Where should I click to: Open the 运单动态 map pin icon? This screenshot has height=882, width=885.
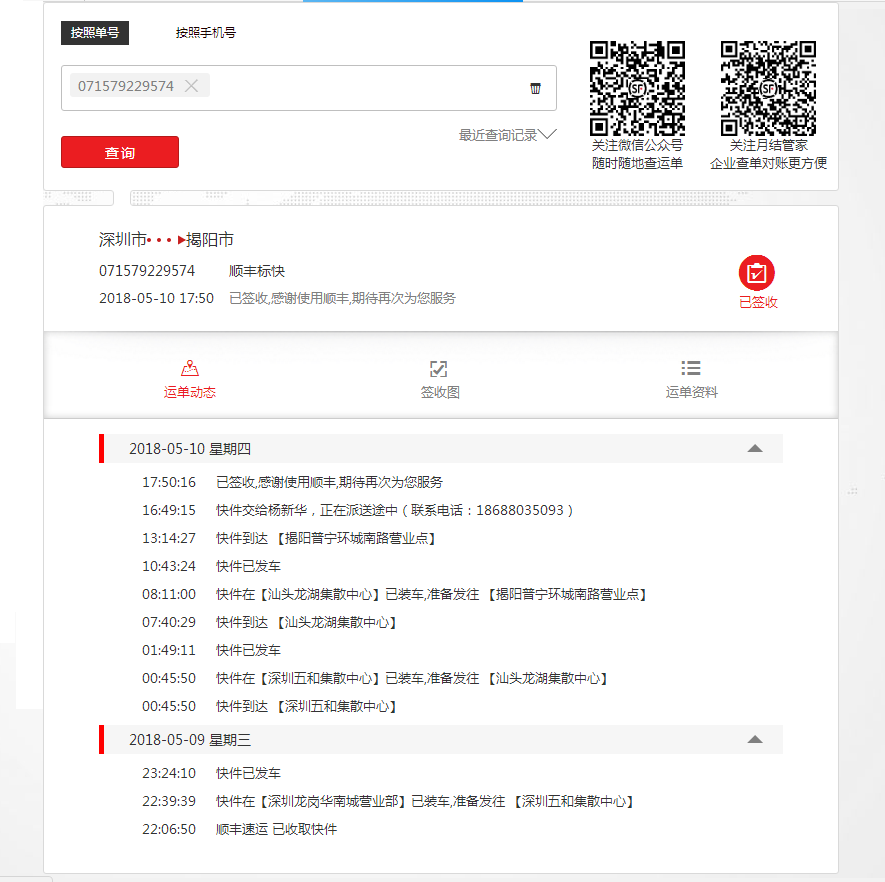click(x=190, y=368)
